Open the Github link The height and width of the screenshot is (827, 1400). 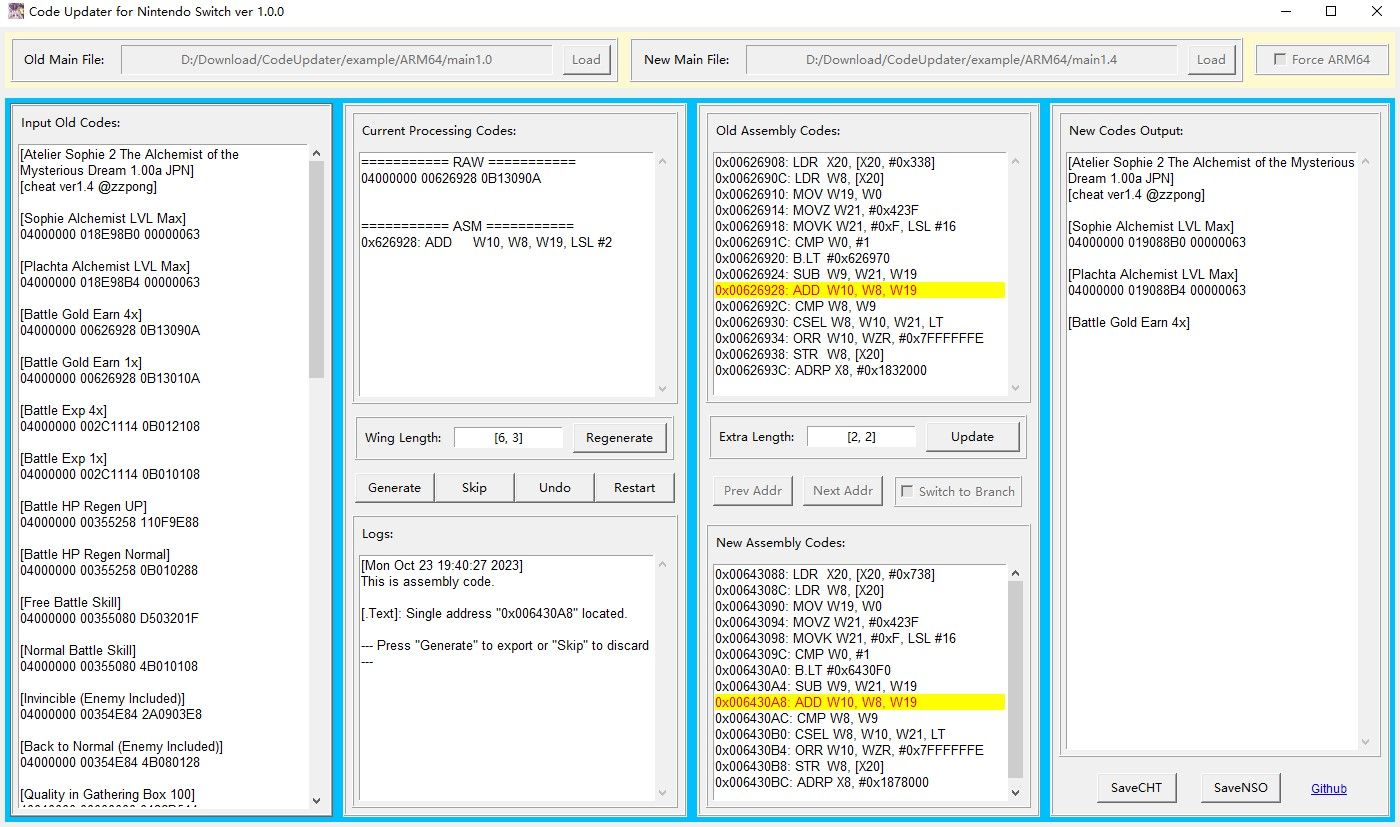point(1329,788)
